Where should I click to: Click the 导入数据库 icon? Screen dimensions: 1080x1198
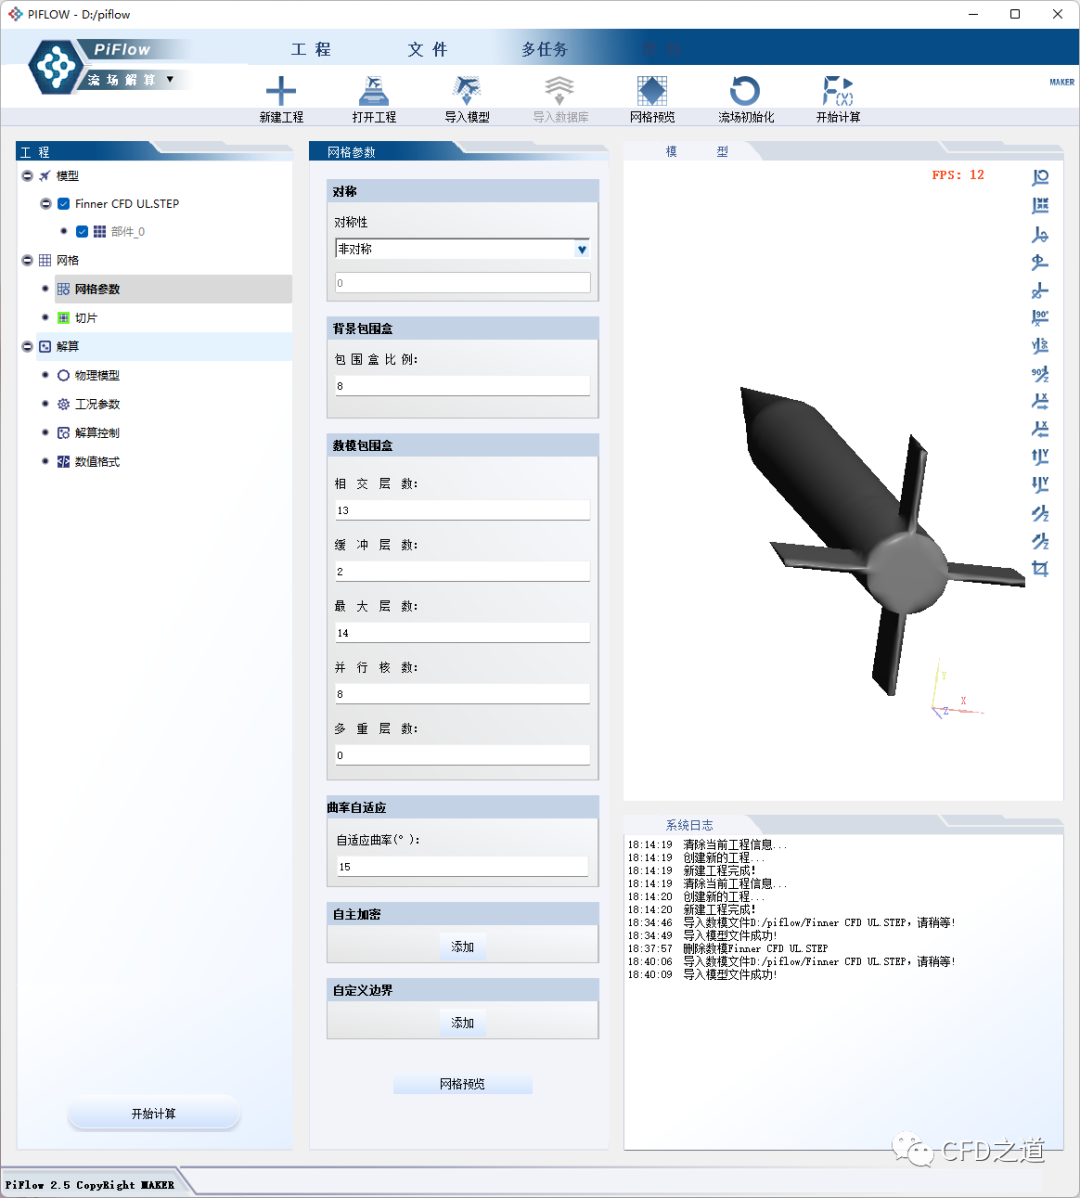pyautogui.click(x=559, y=91)
